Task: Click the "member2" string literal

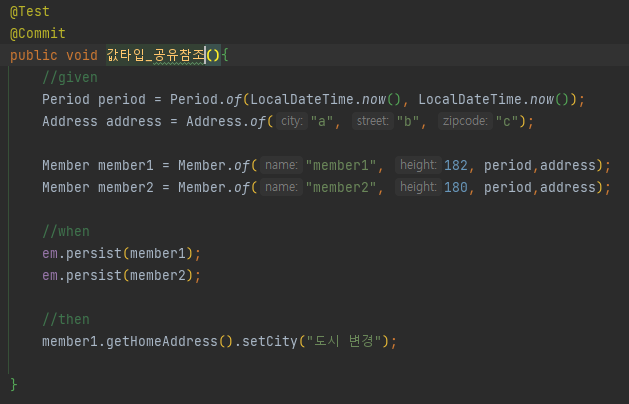Action: 341,188
